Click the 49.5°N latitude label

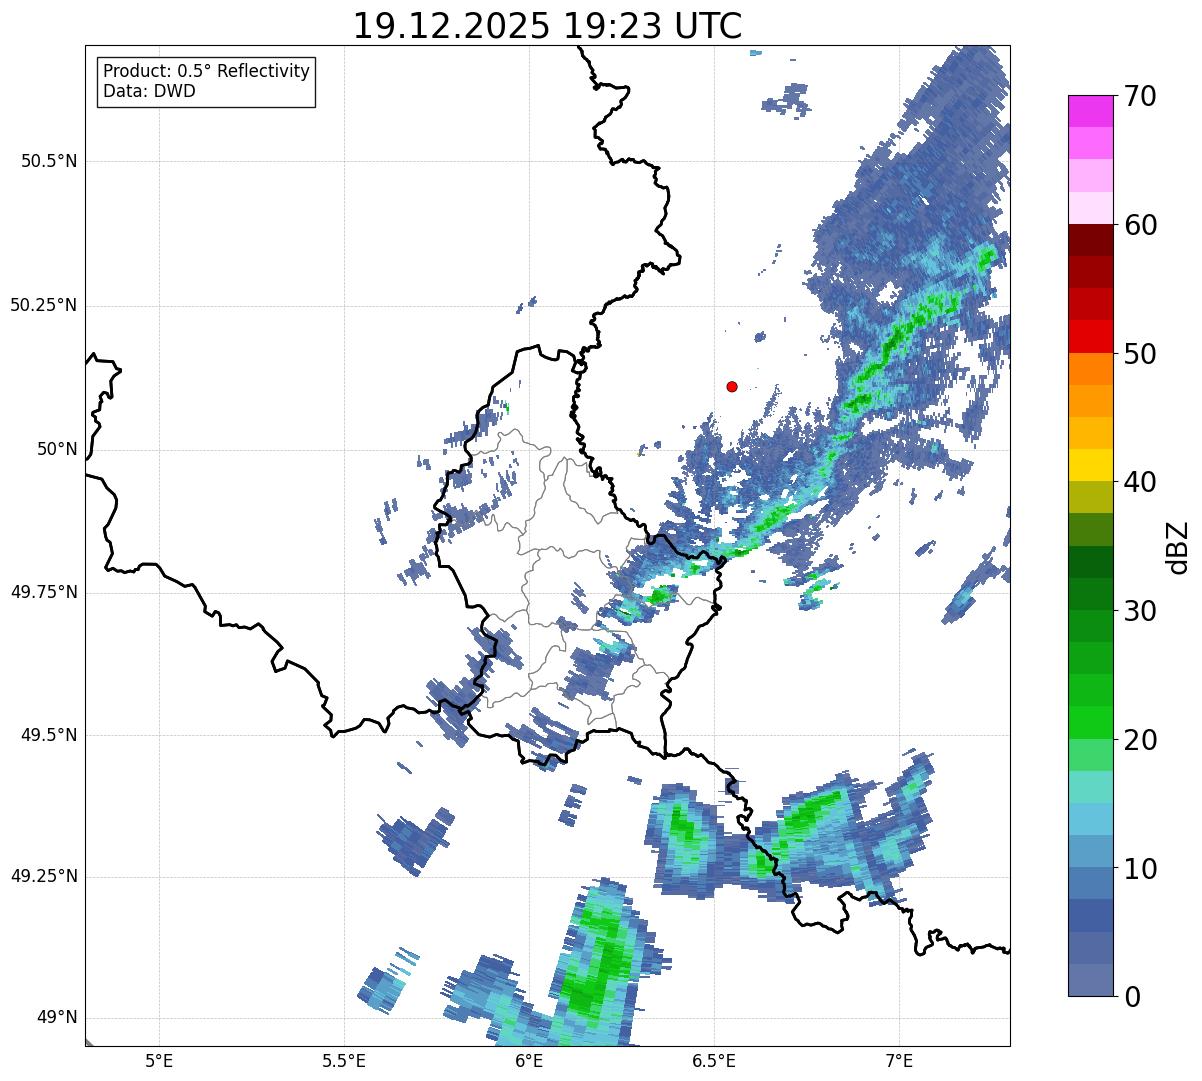tap(48, 735)
